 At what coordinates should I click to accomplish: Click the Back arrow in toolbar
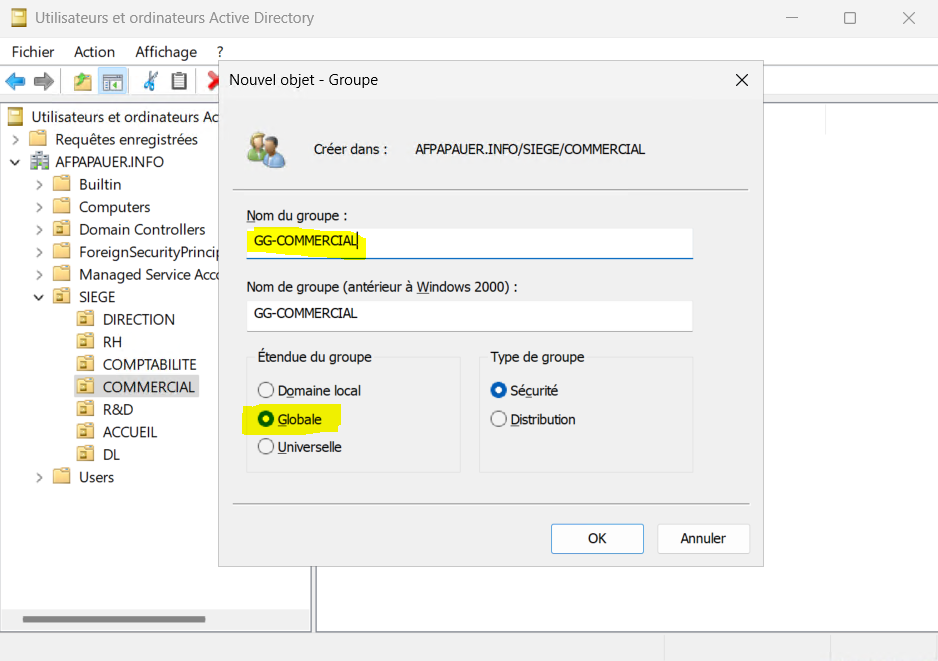15,81
